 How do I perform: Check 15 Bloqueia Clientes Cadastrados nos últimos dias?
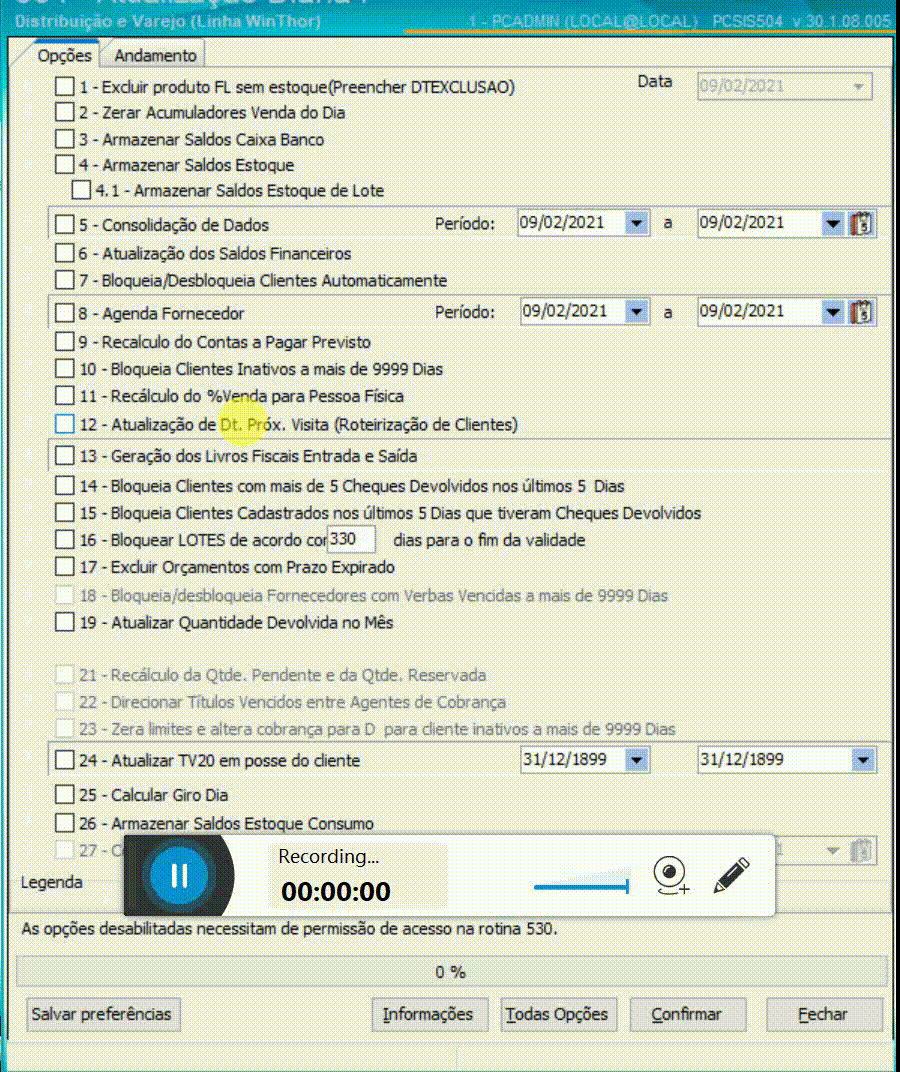pyautogui.click(x=64, y=512)
